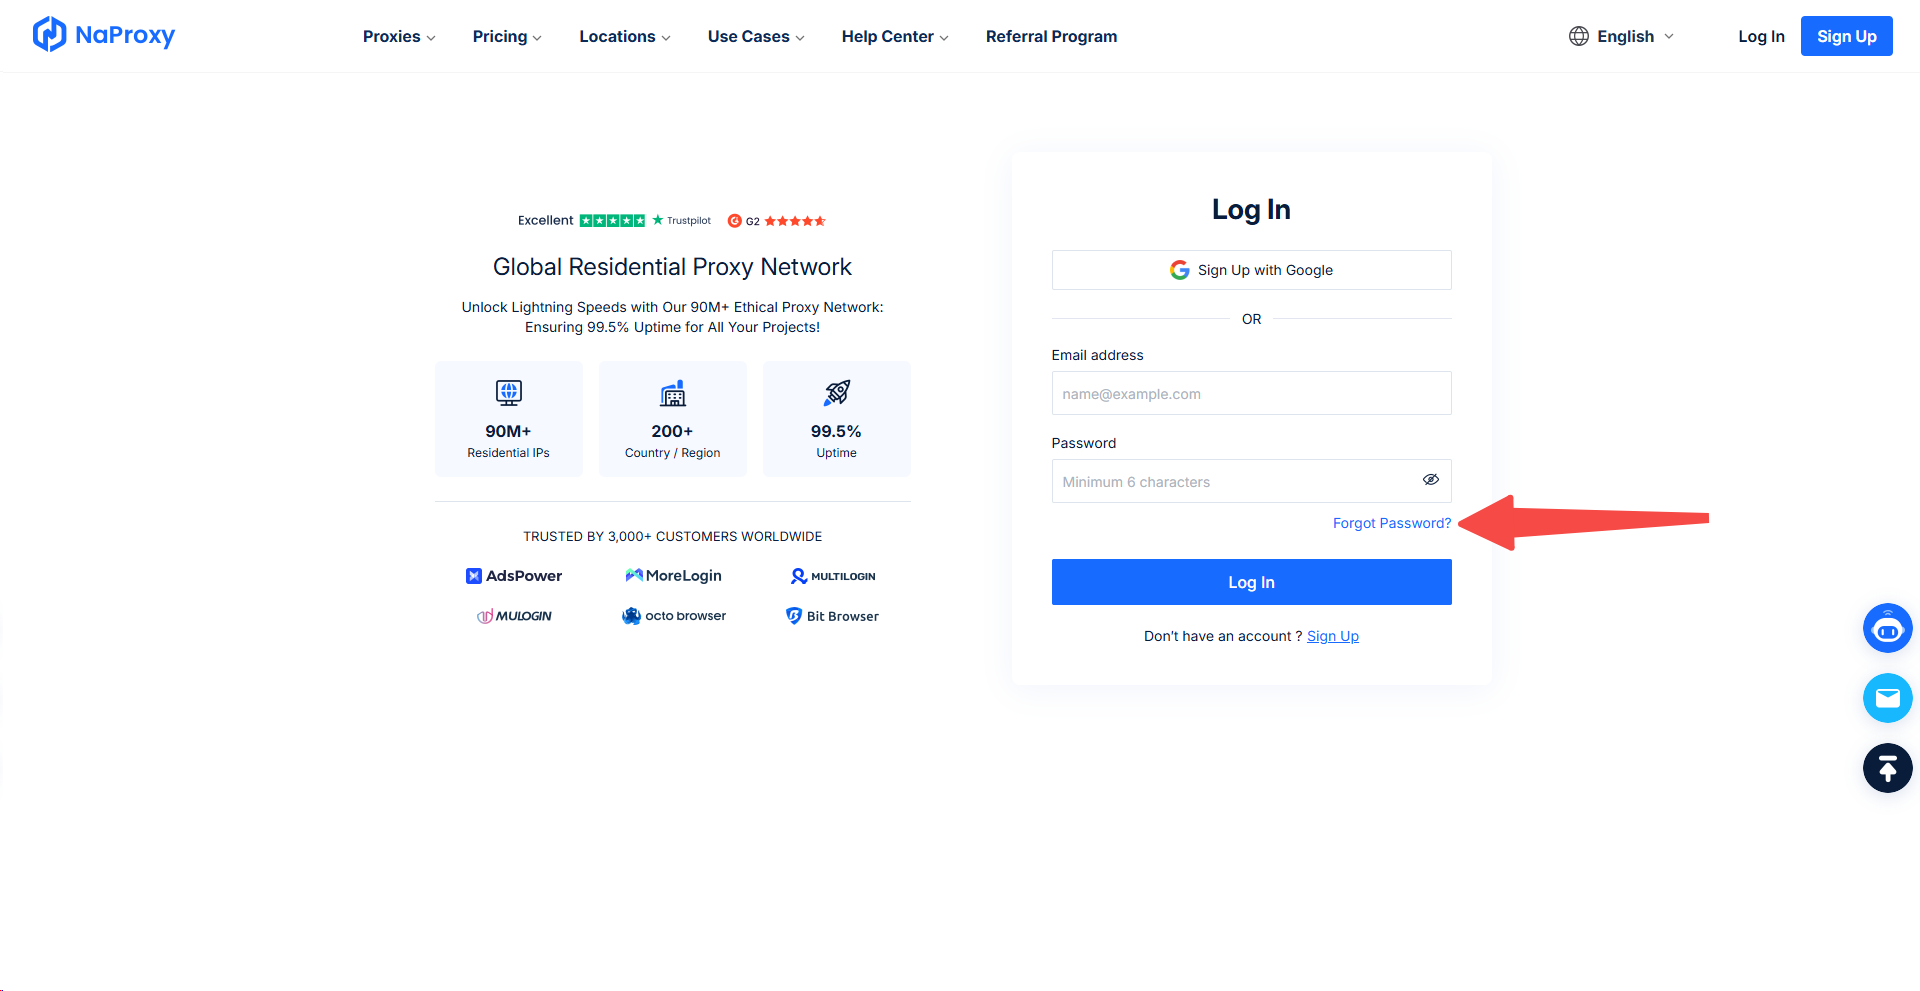Image resolution: width=1920 pixels, height=991 pixels.
Task: Click the Proxies chevron arrow
Action: pos(431,38)
